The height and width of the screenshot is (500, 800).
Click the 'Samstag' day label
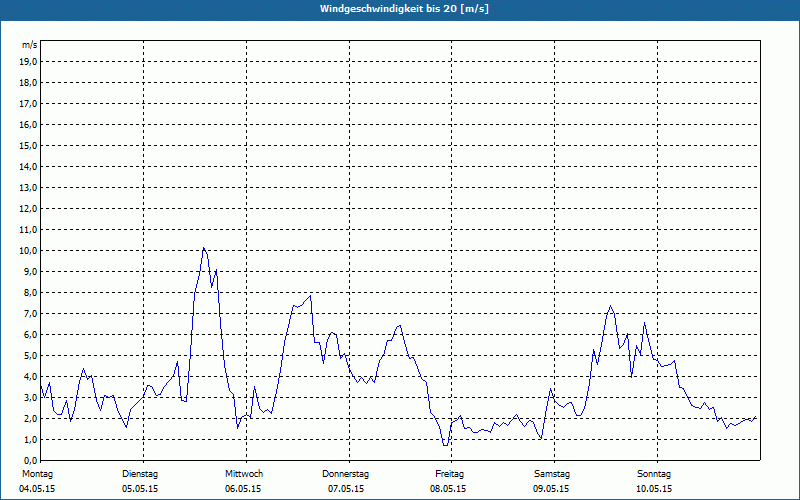[x=552, y=474]
